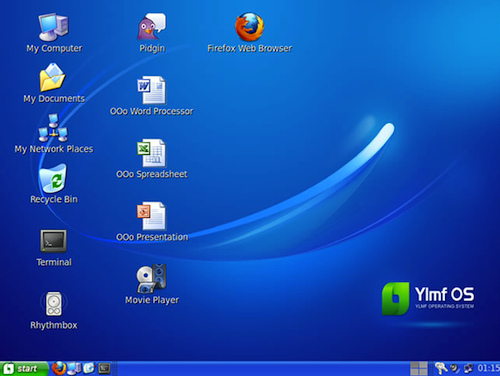Click the network icon in system tray
The height and width of the screenshot is (376, 500).
click(x=468, y=368)
